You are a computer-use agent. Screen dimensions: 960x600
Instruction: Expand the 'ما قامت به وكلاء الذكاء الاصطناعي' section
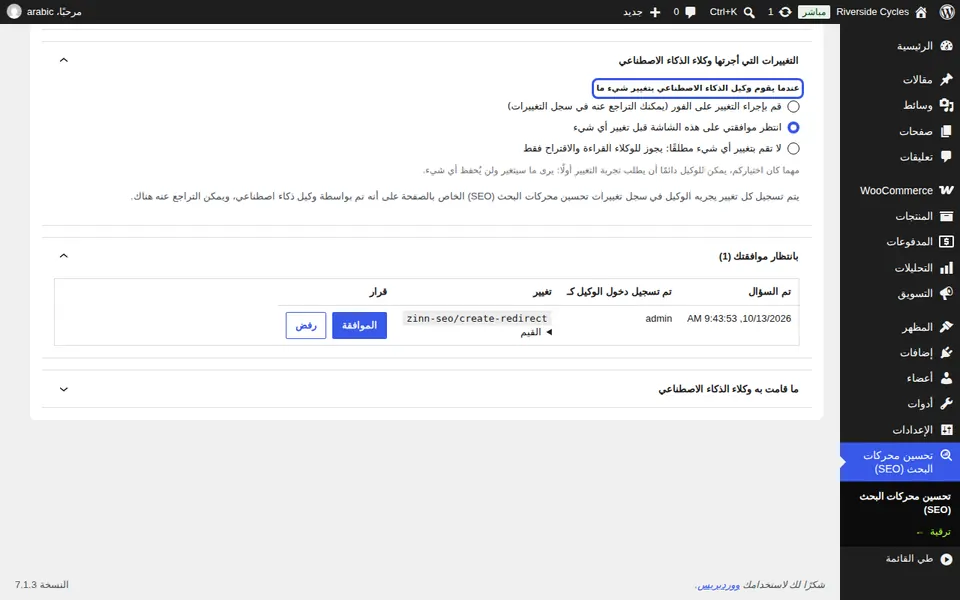pyautogui.click(x=64, y=389)
